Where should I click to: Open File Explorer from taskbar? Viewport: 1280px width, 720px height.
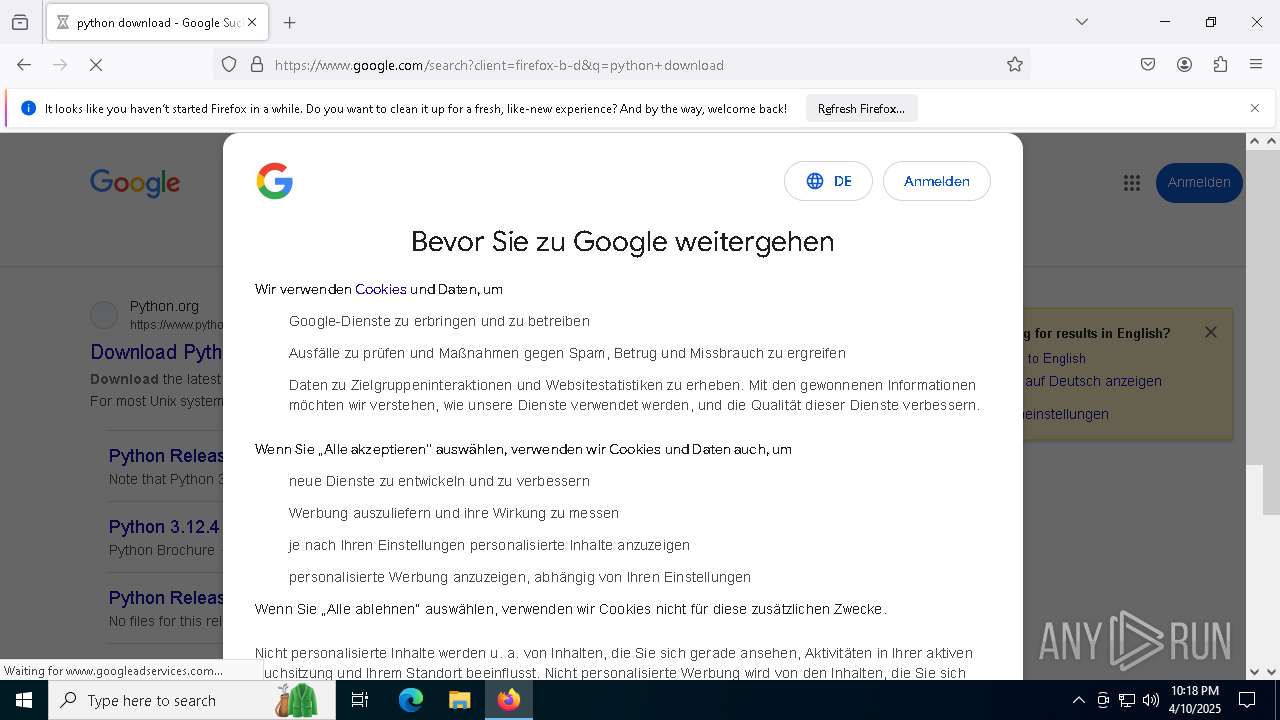point(459,700)
